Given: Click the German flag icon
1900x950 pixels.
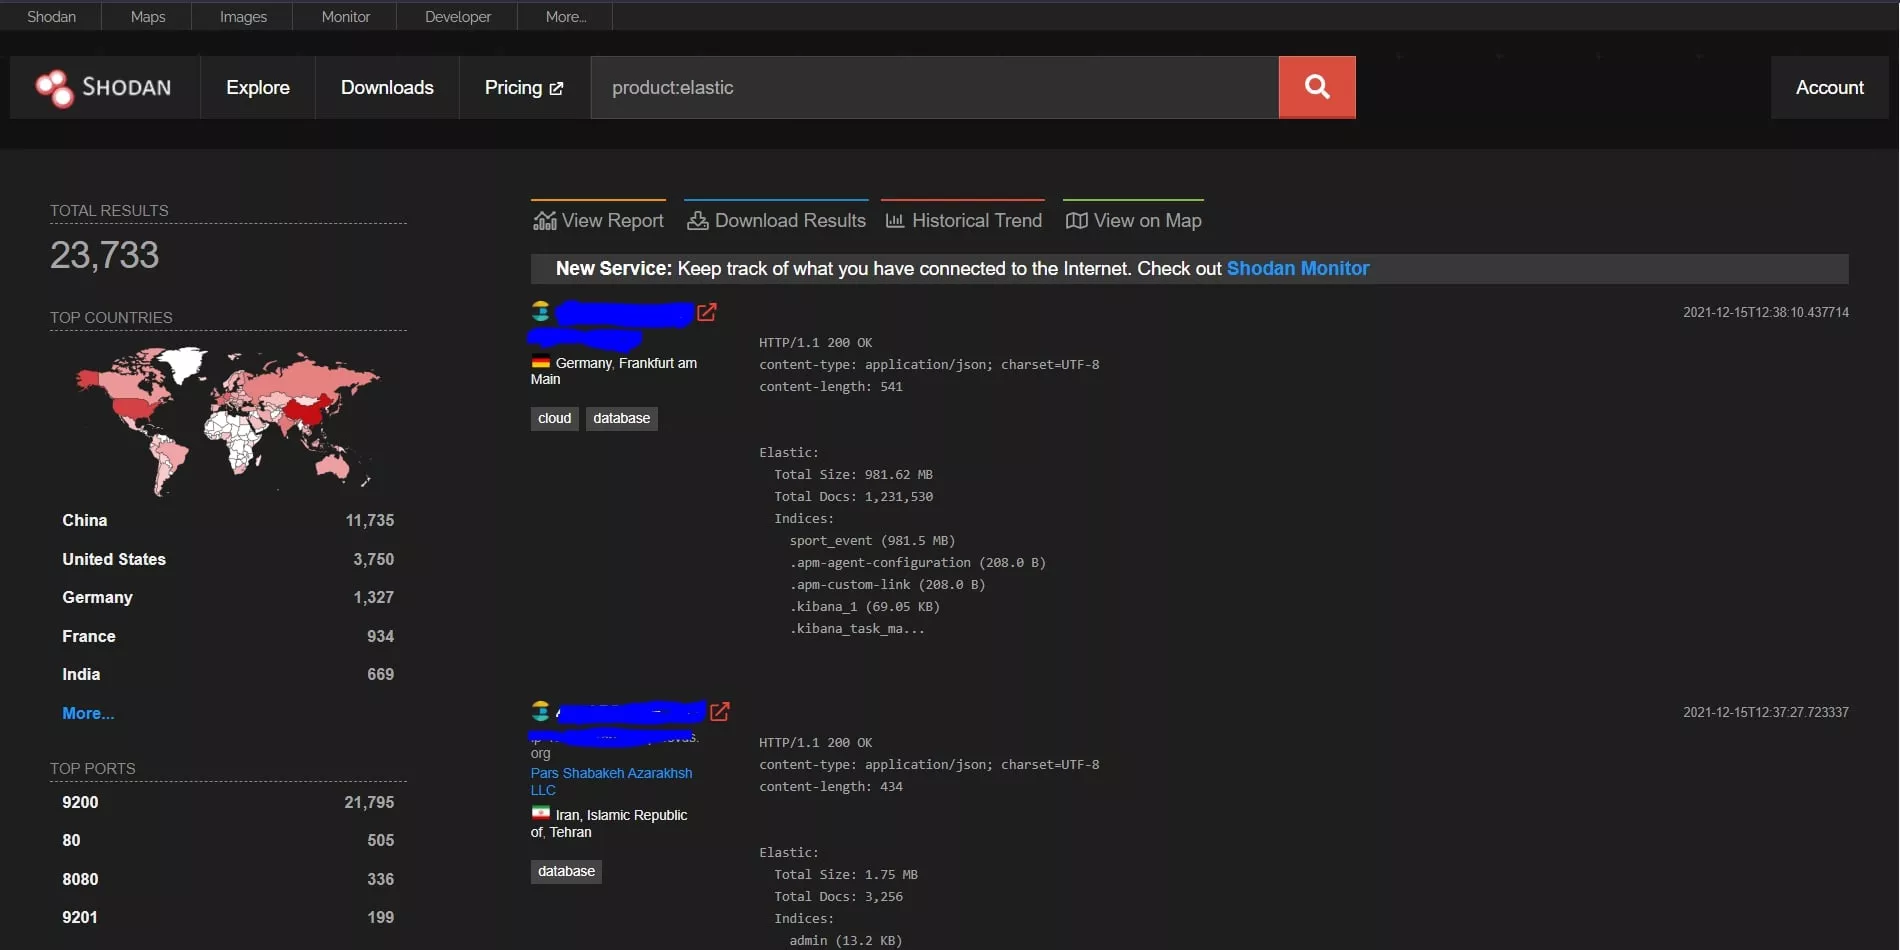Looking at the screenshot, I should coord(541,363).
